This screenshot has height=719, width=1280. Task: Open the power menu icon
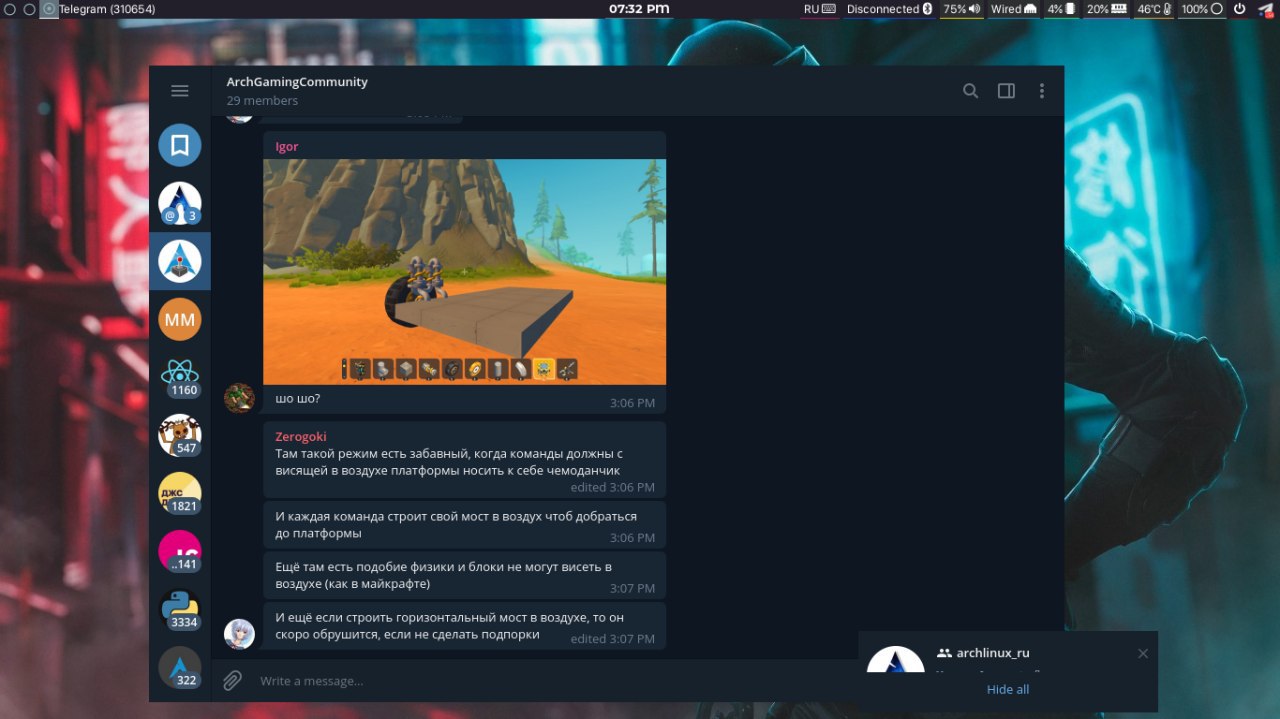pos(1239,9)
